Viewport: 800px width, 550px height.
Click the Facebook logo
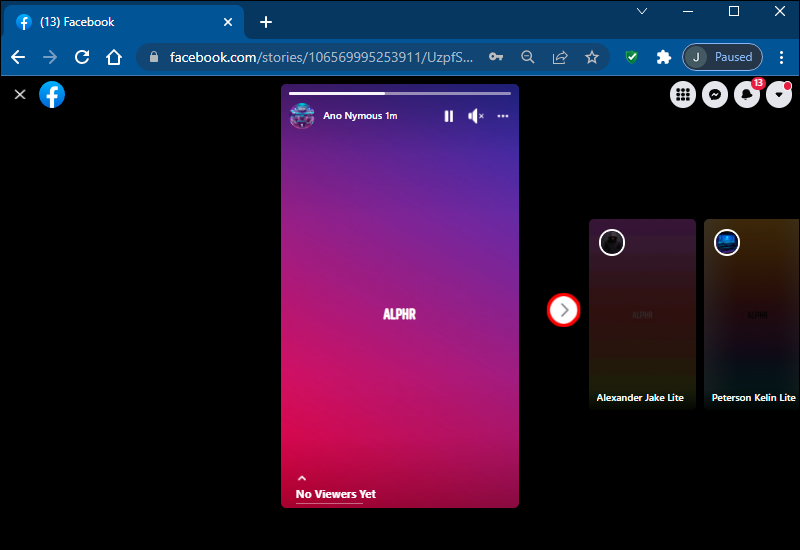52,94
